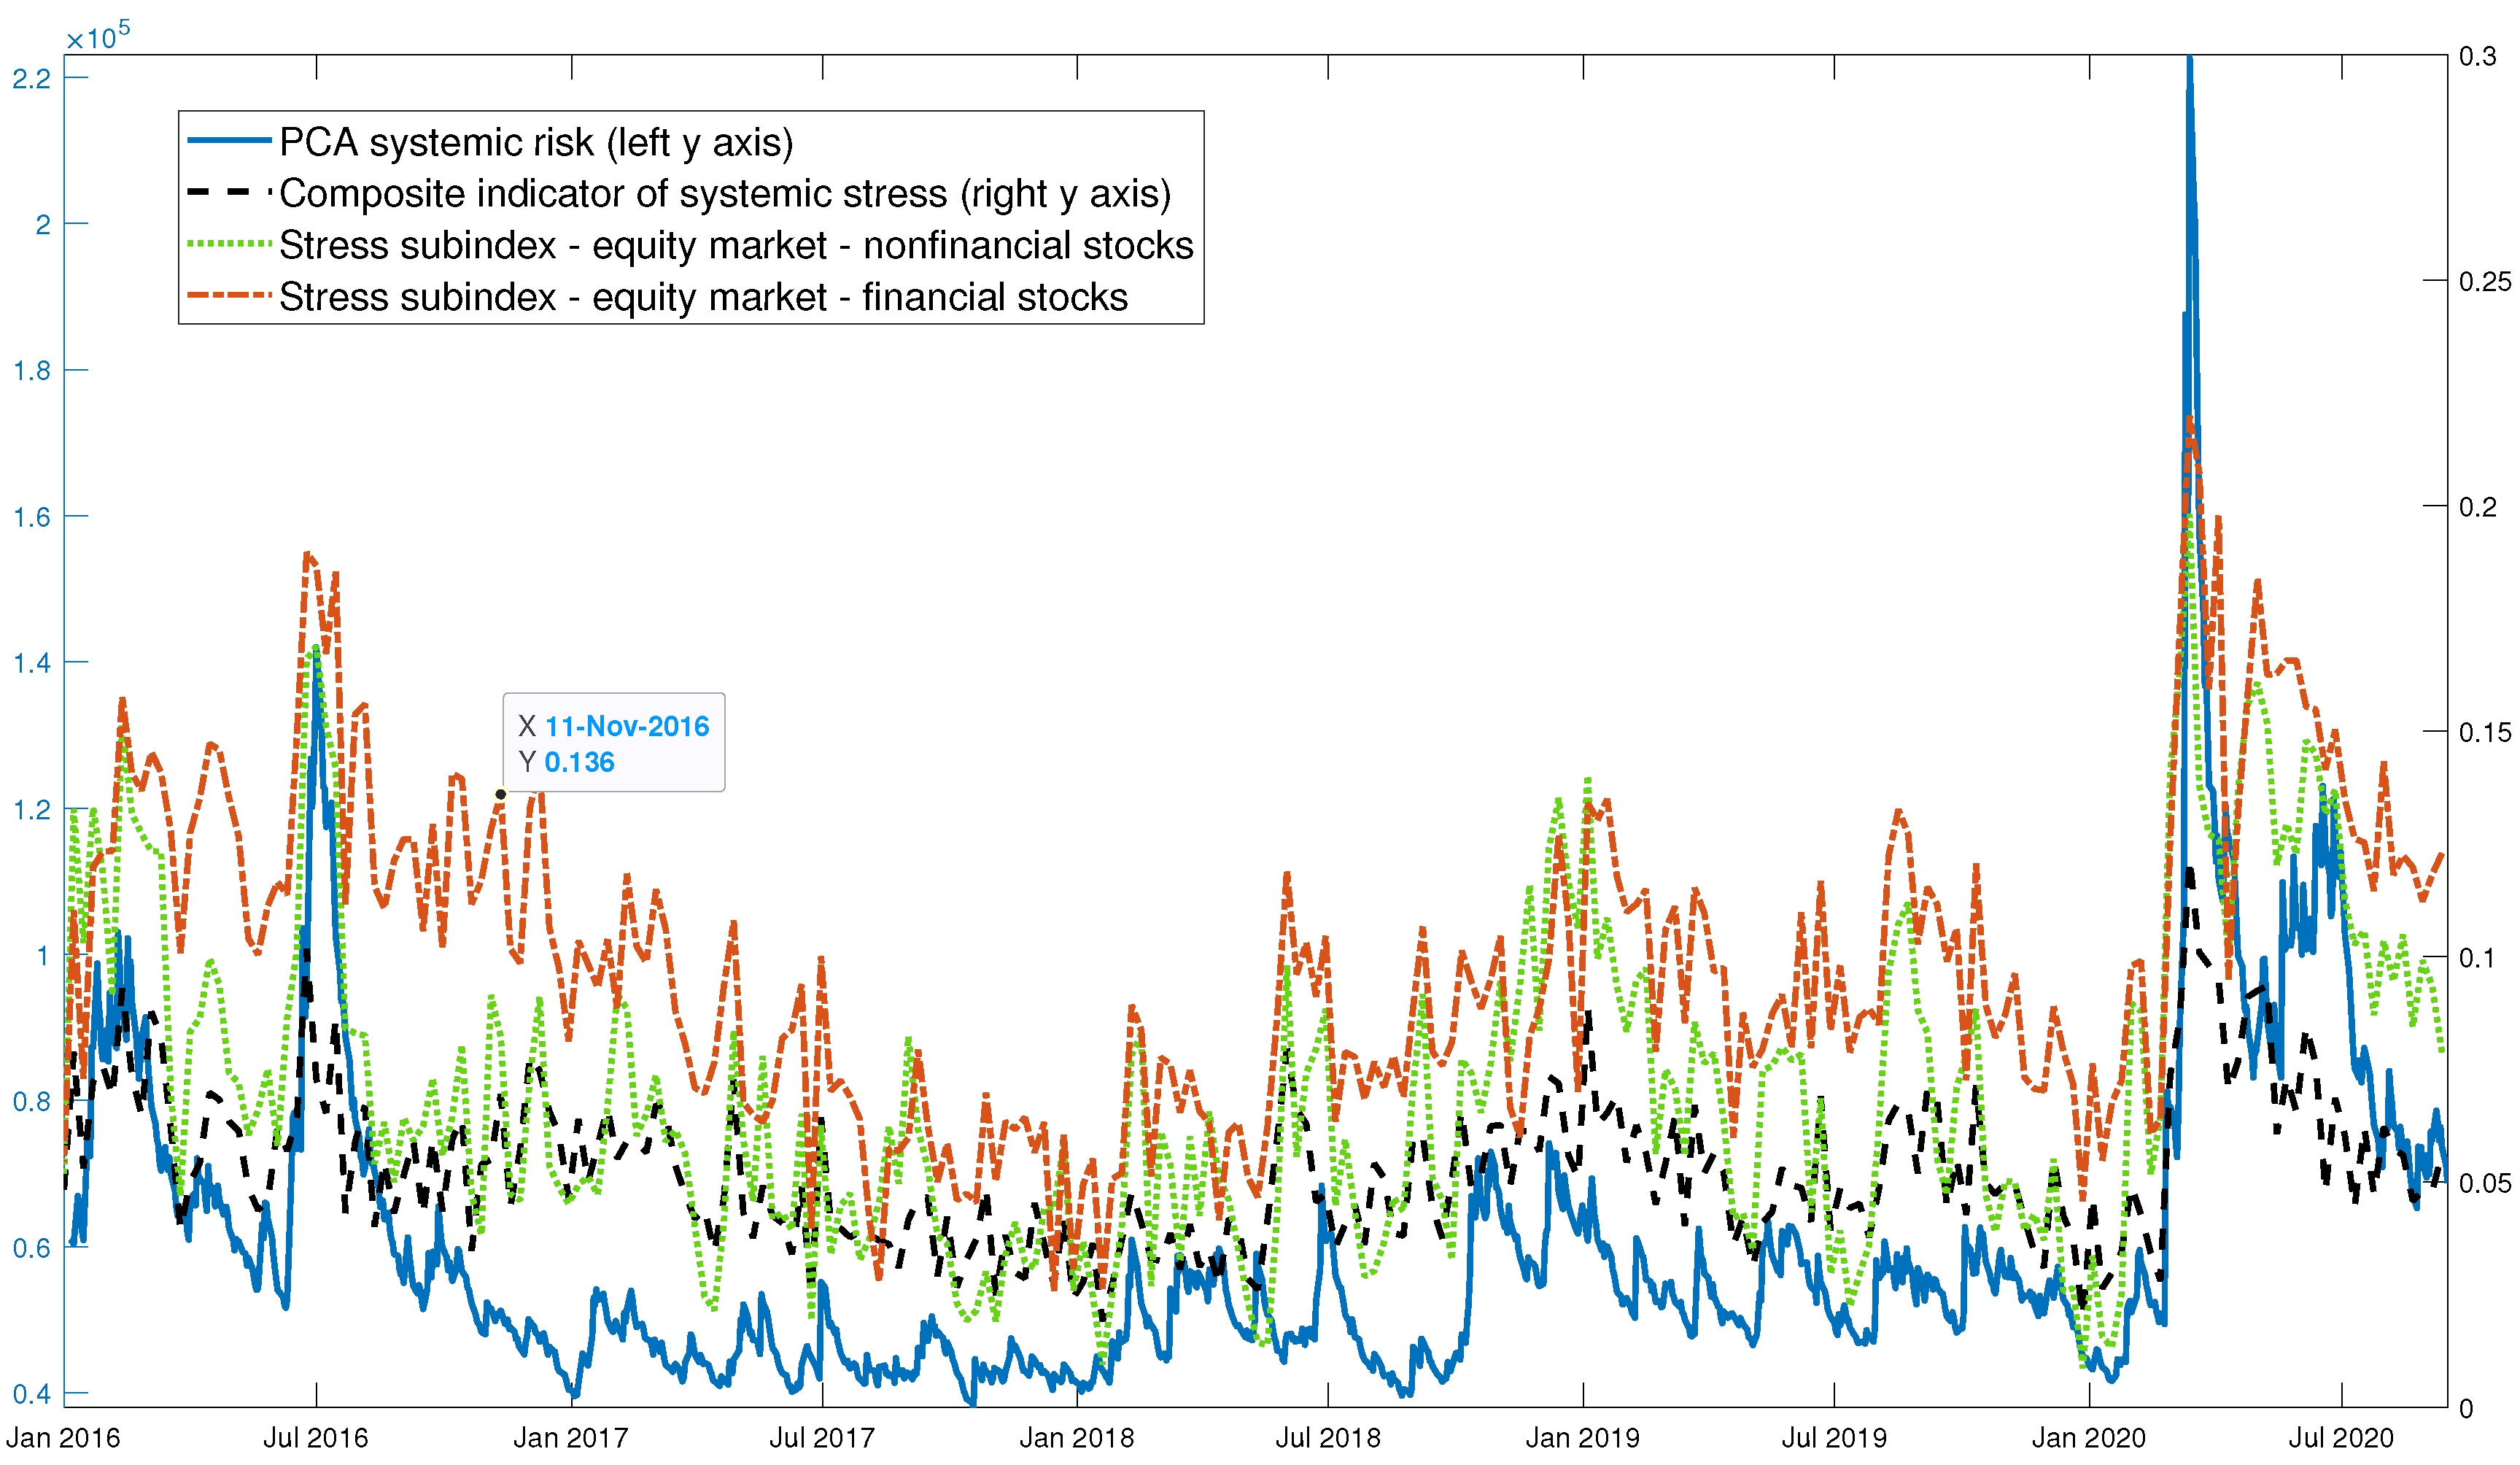Viewport: 2520px width, 1465px height.
Task: Click the 0.8 left axis tick label
Action: tap(31, 1102)
